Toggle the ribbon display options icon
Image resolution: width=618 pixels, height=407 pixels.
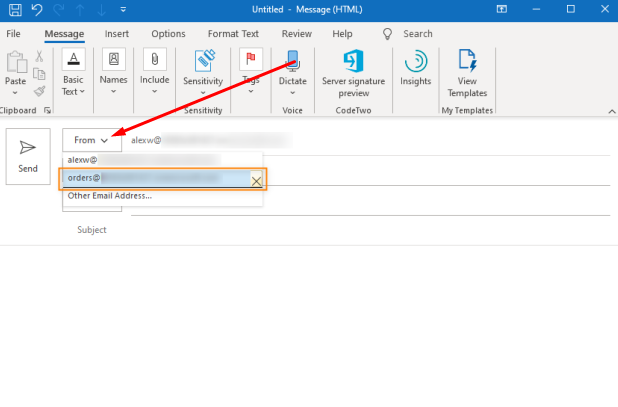click(x=501, y=9)
